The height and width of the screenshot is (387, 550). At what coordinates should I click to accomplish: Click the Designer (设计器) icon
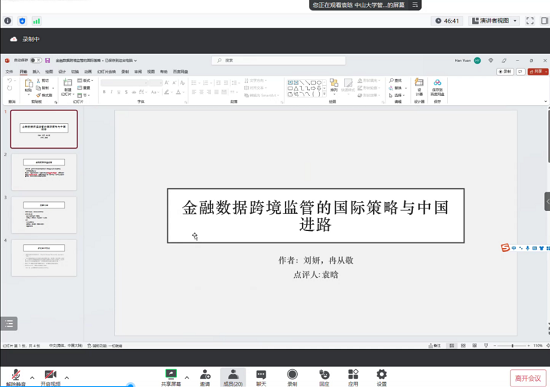419,87
